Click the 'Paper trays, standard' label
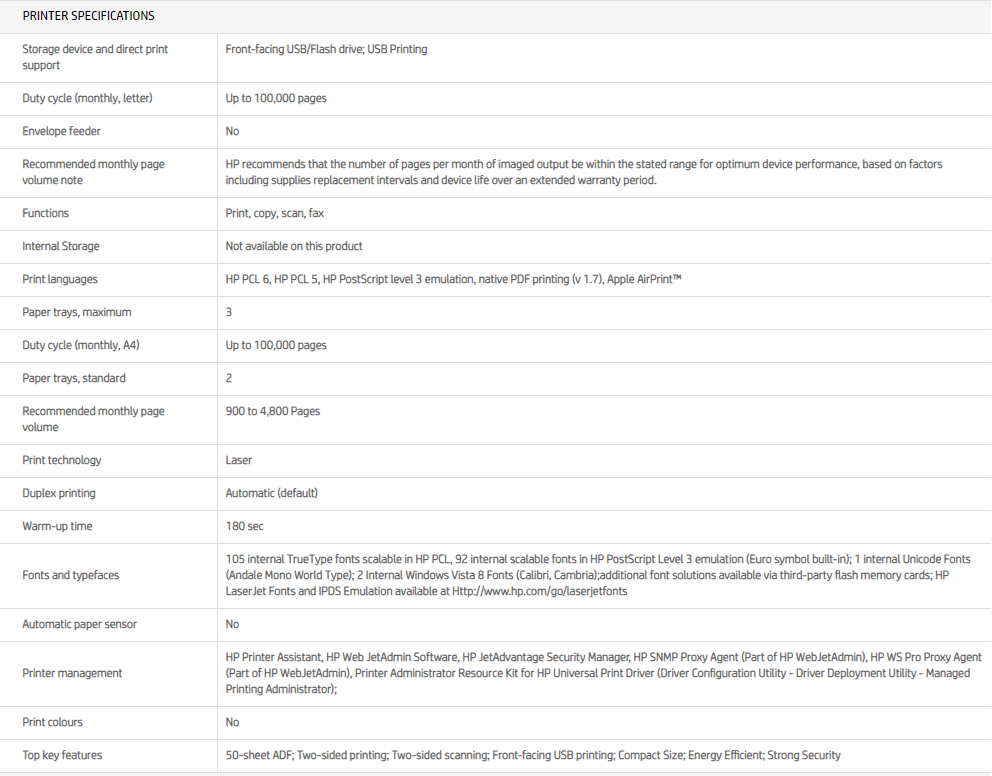 point(74,378)
